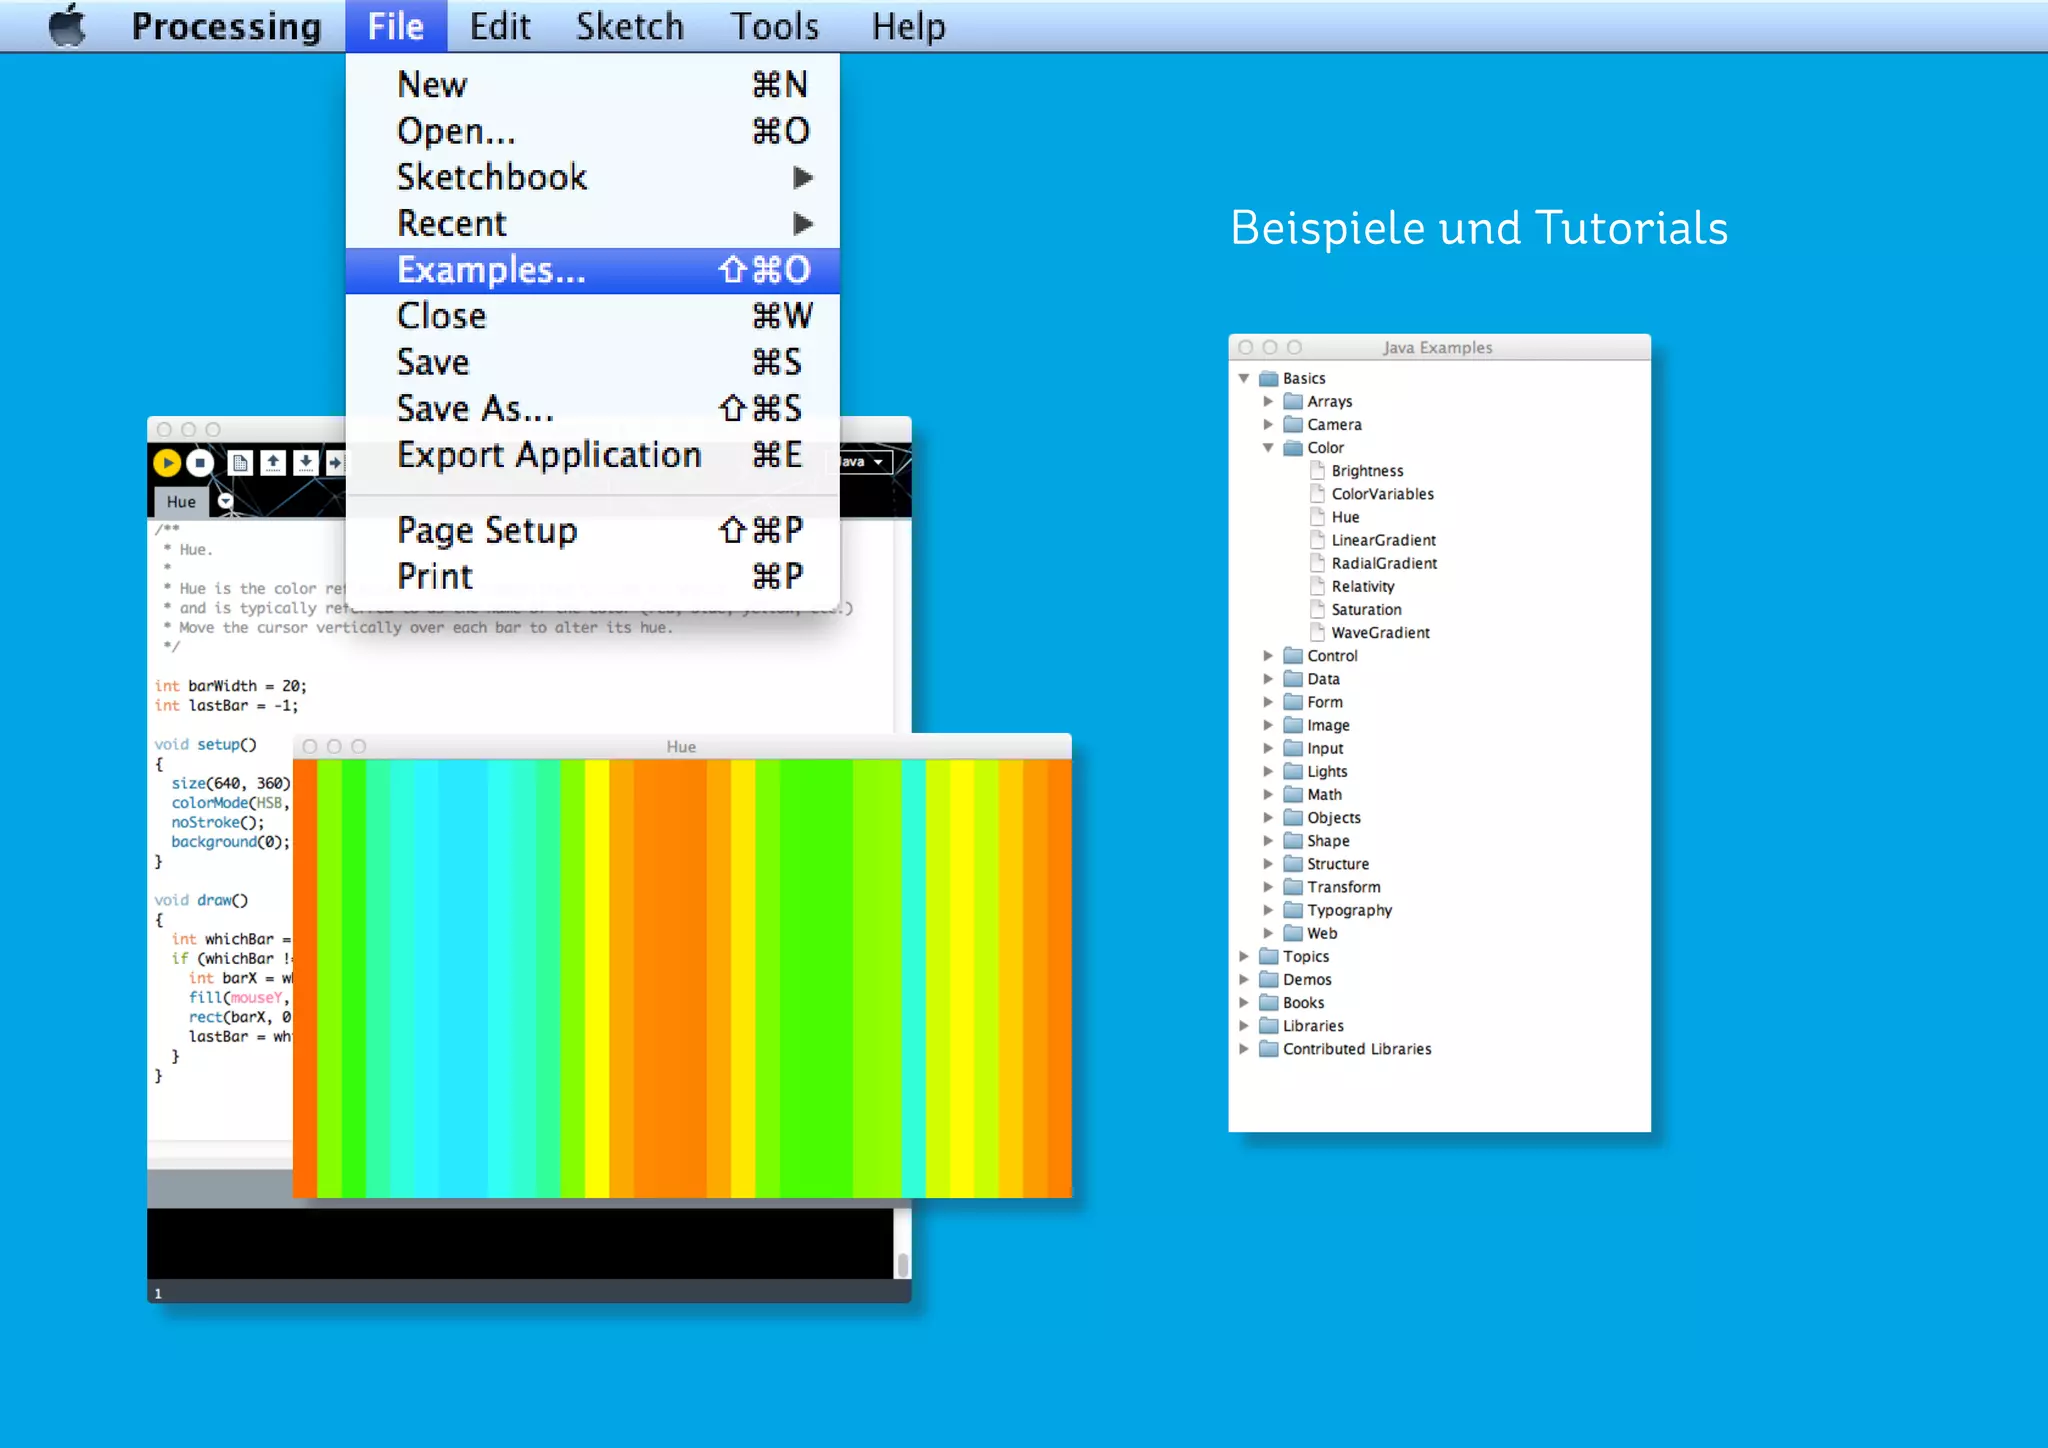Viewport: 2048px width, 1448px height.
Task: Select the Hue editor tab
Action: 181,502
